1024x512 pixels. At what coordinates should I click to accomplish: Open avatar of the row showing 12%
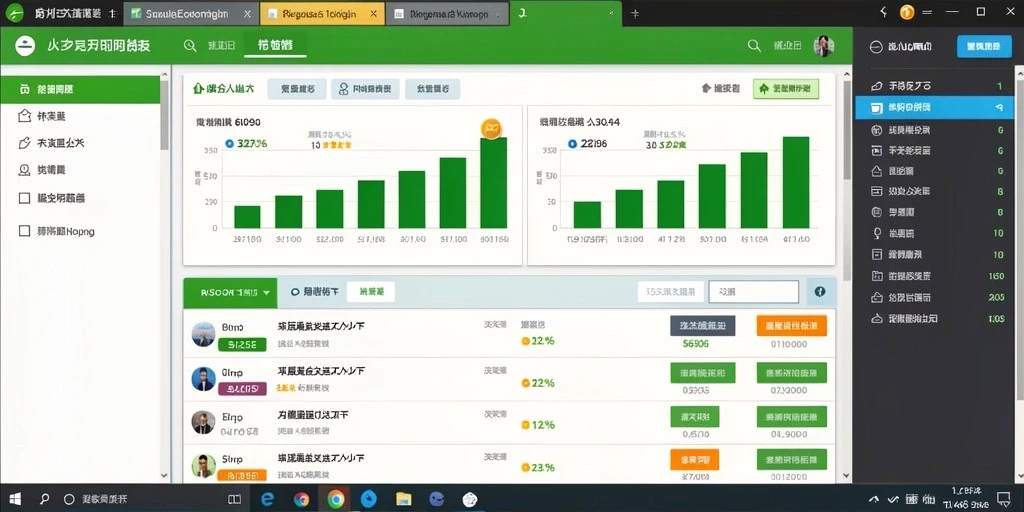coord(203,422)
